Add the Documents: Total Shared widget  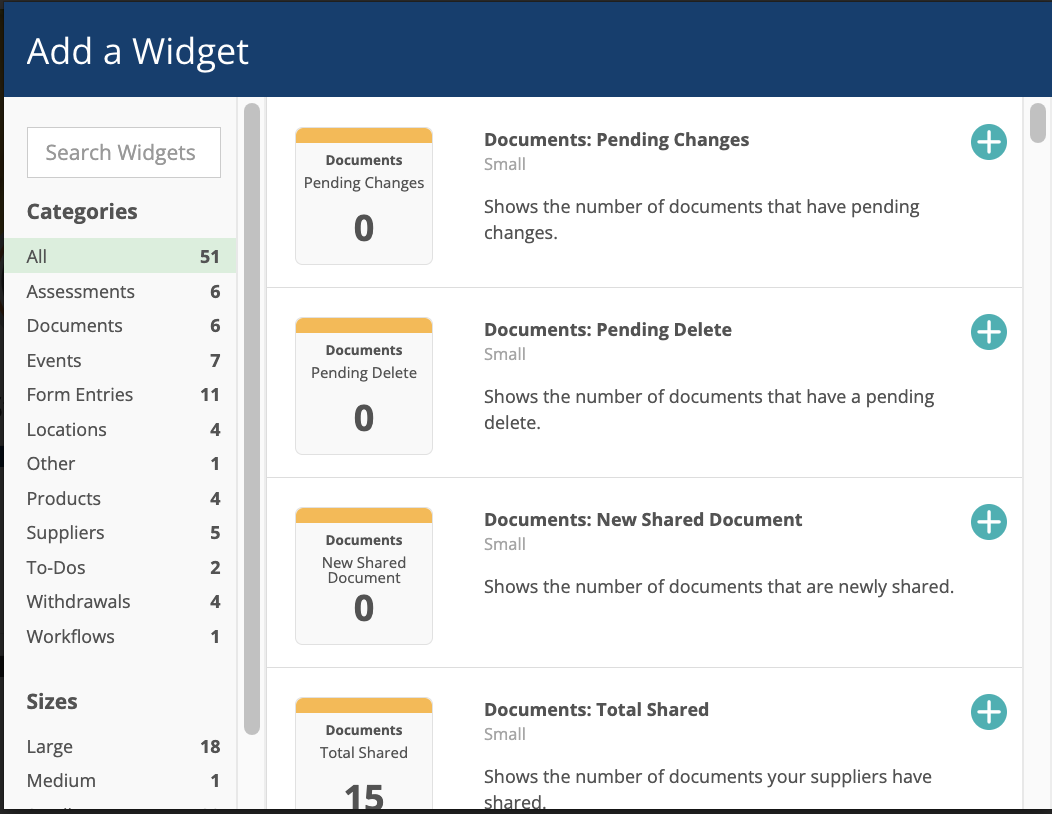(x=988, y=712)
